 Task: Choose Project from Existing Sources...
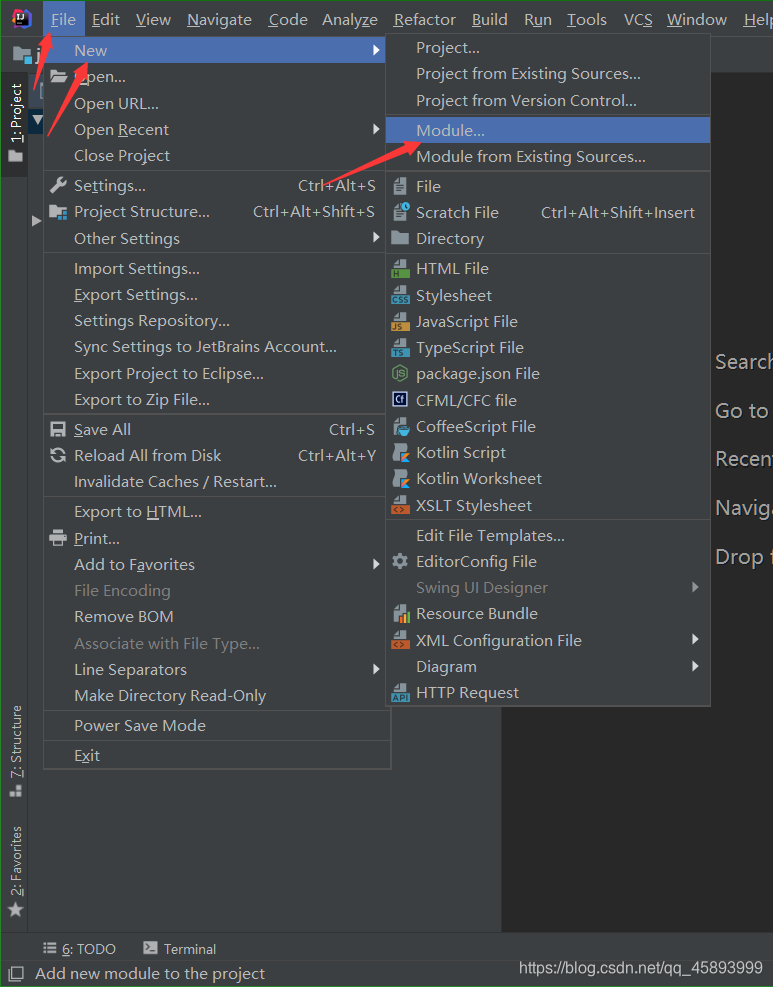548,74
